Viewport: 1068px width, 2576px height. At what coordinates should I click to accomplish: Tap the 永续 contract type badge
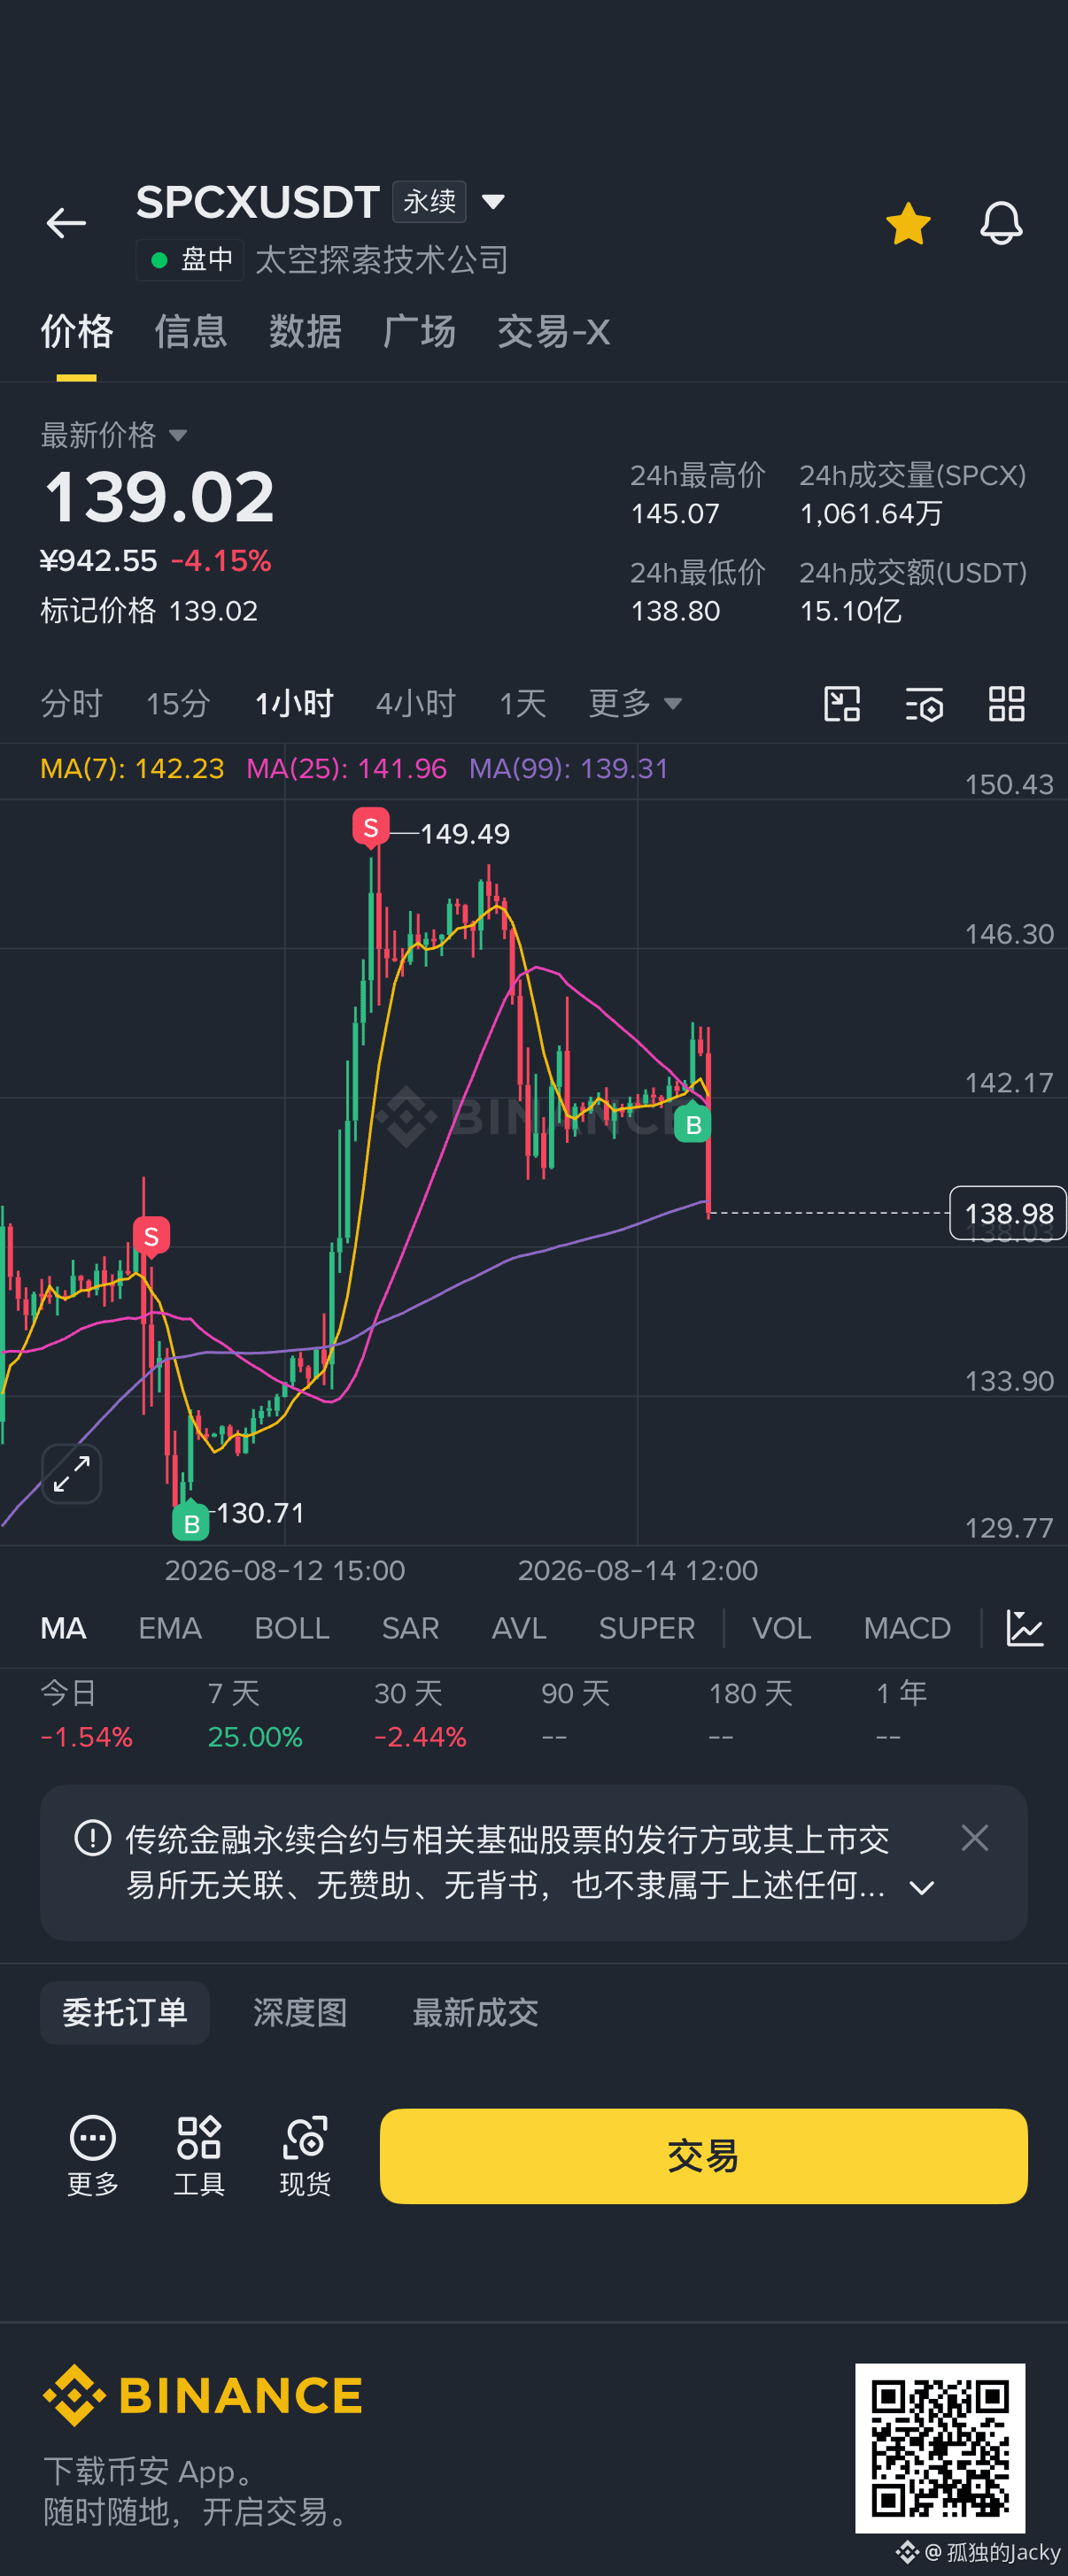429,202
